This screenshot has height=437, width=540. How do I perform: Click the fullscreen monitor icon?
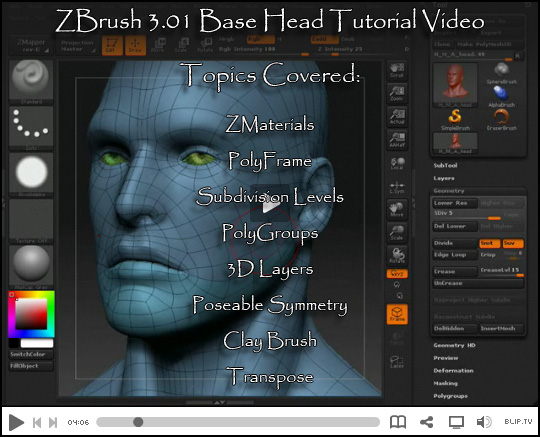456,422
